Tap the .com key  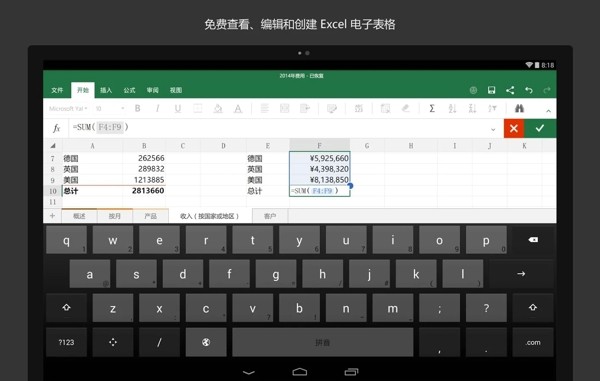point(533,342)
